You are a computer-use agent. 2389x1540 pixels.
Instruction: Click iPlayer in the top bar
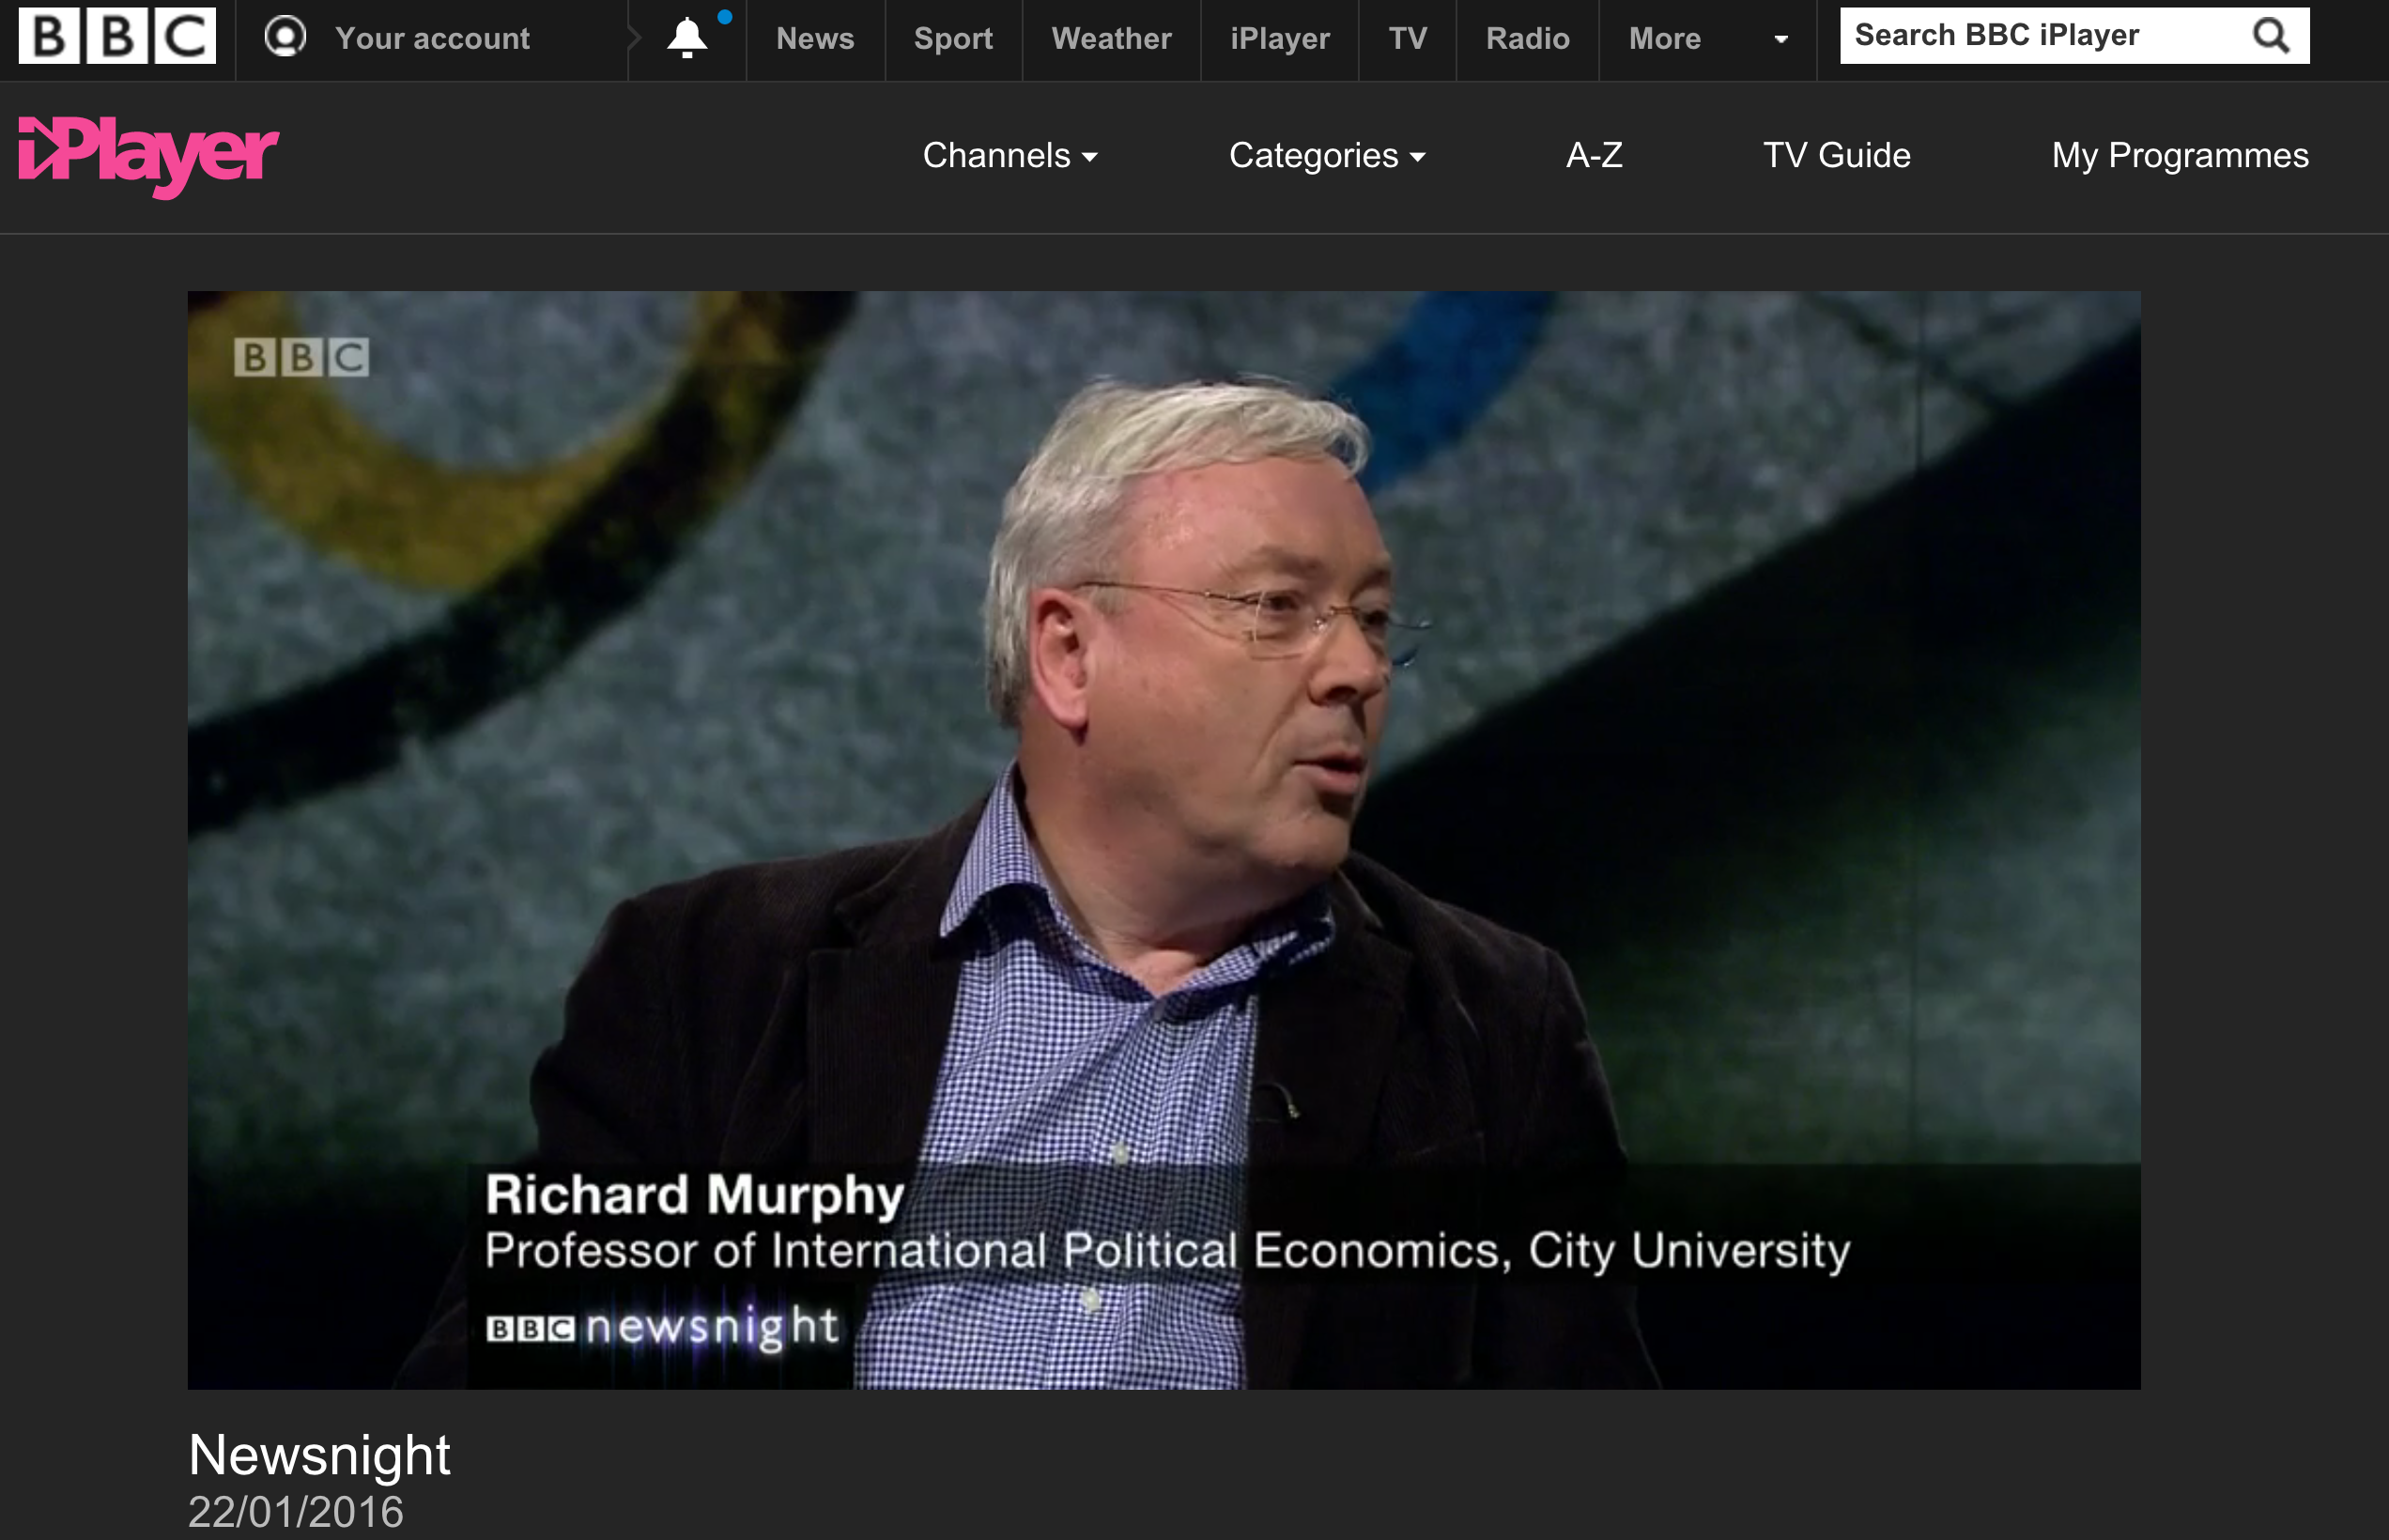(x=1279, y=38)
